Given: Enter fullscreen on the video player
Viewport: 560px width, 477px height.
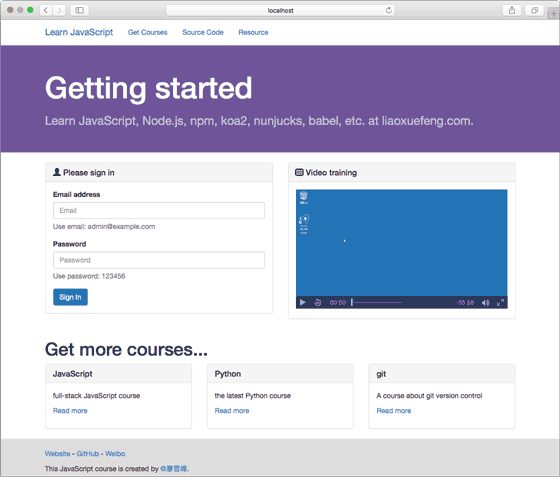Looking at the screenshot, I should pyautogui.click(x=500, y=302).
